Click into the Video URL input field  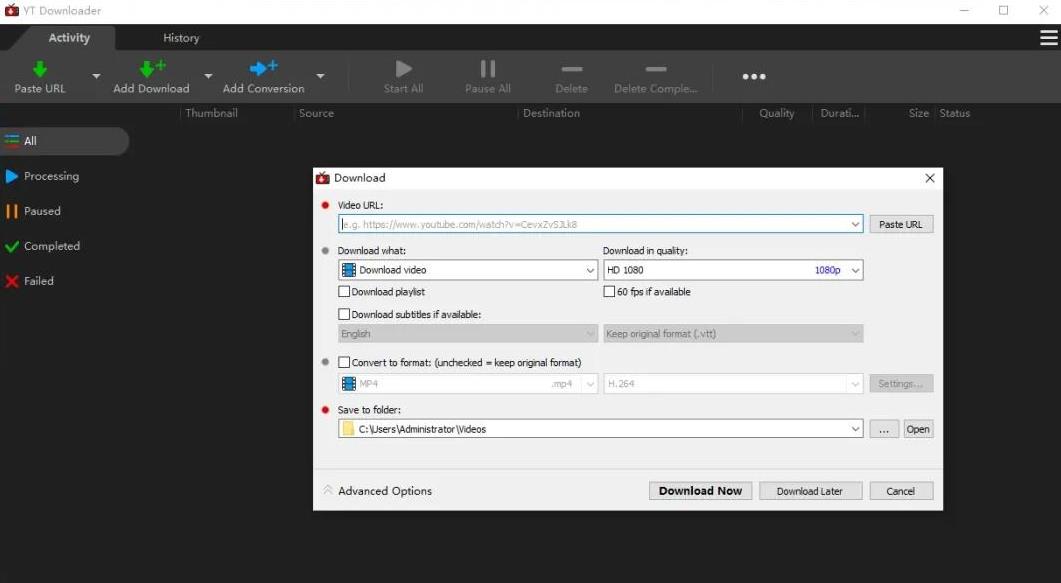tap(593, 225)
